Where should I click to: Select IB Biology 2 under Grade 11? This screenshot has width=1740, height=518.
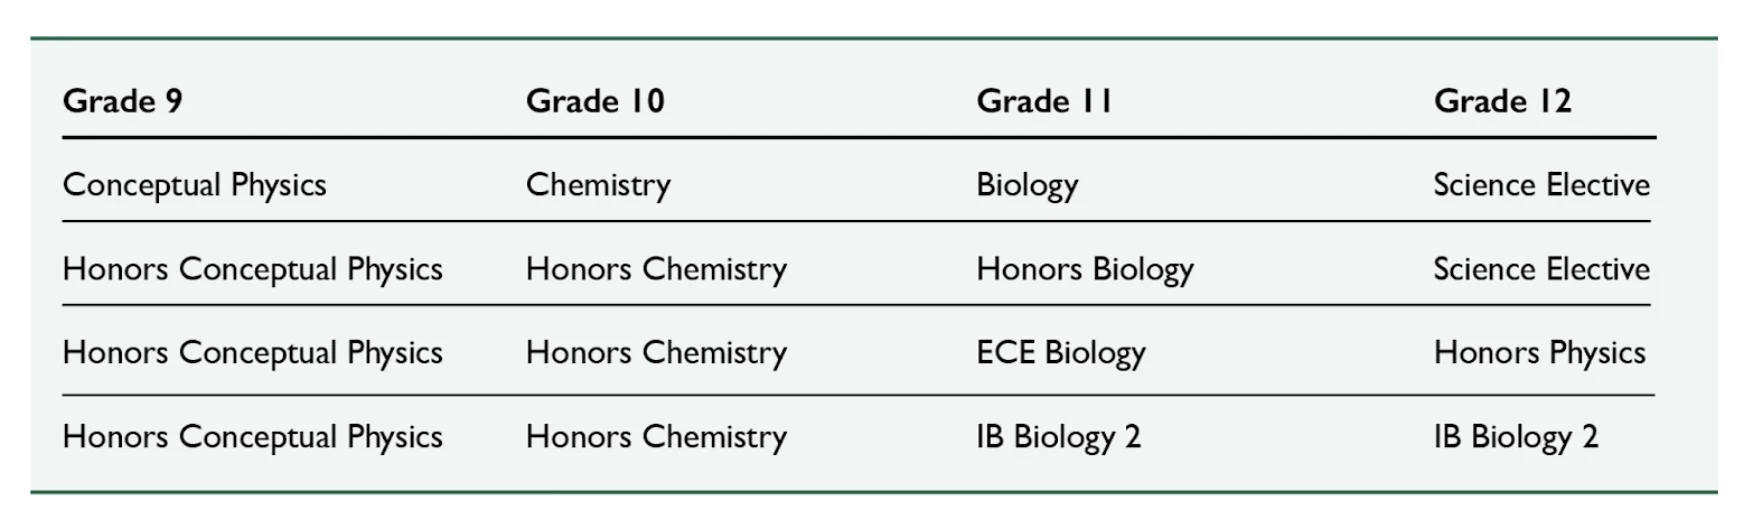tap(1058, 437)
